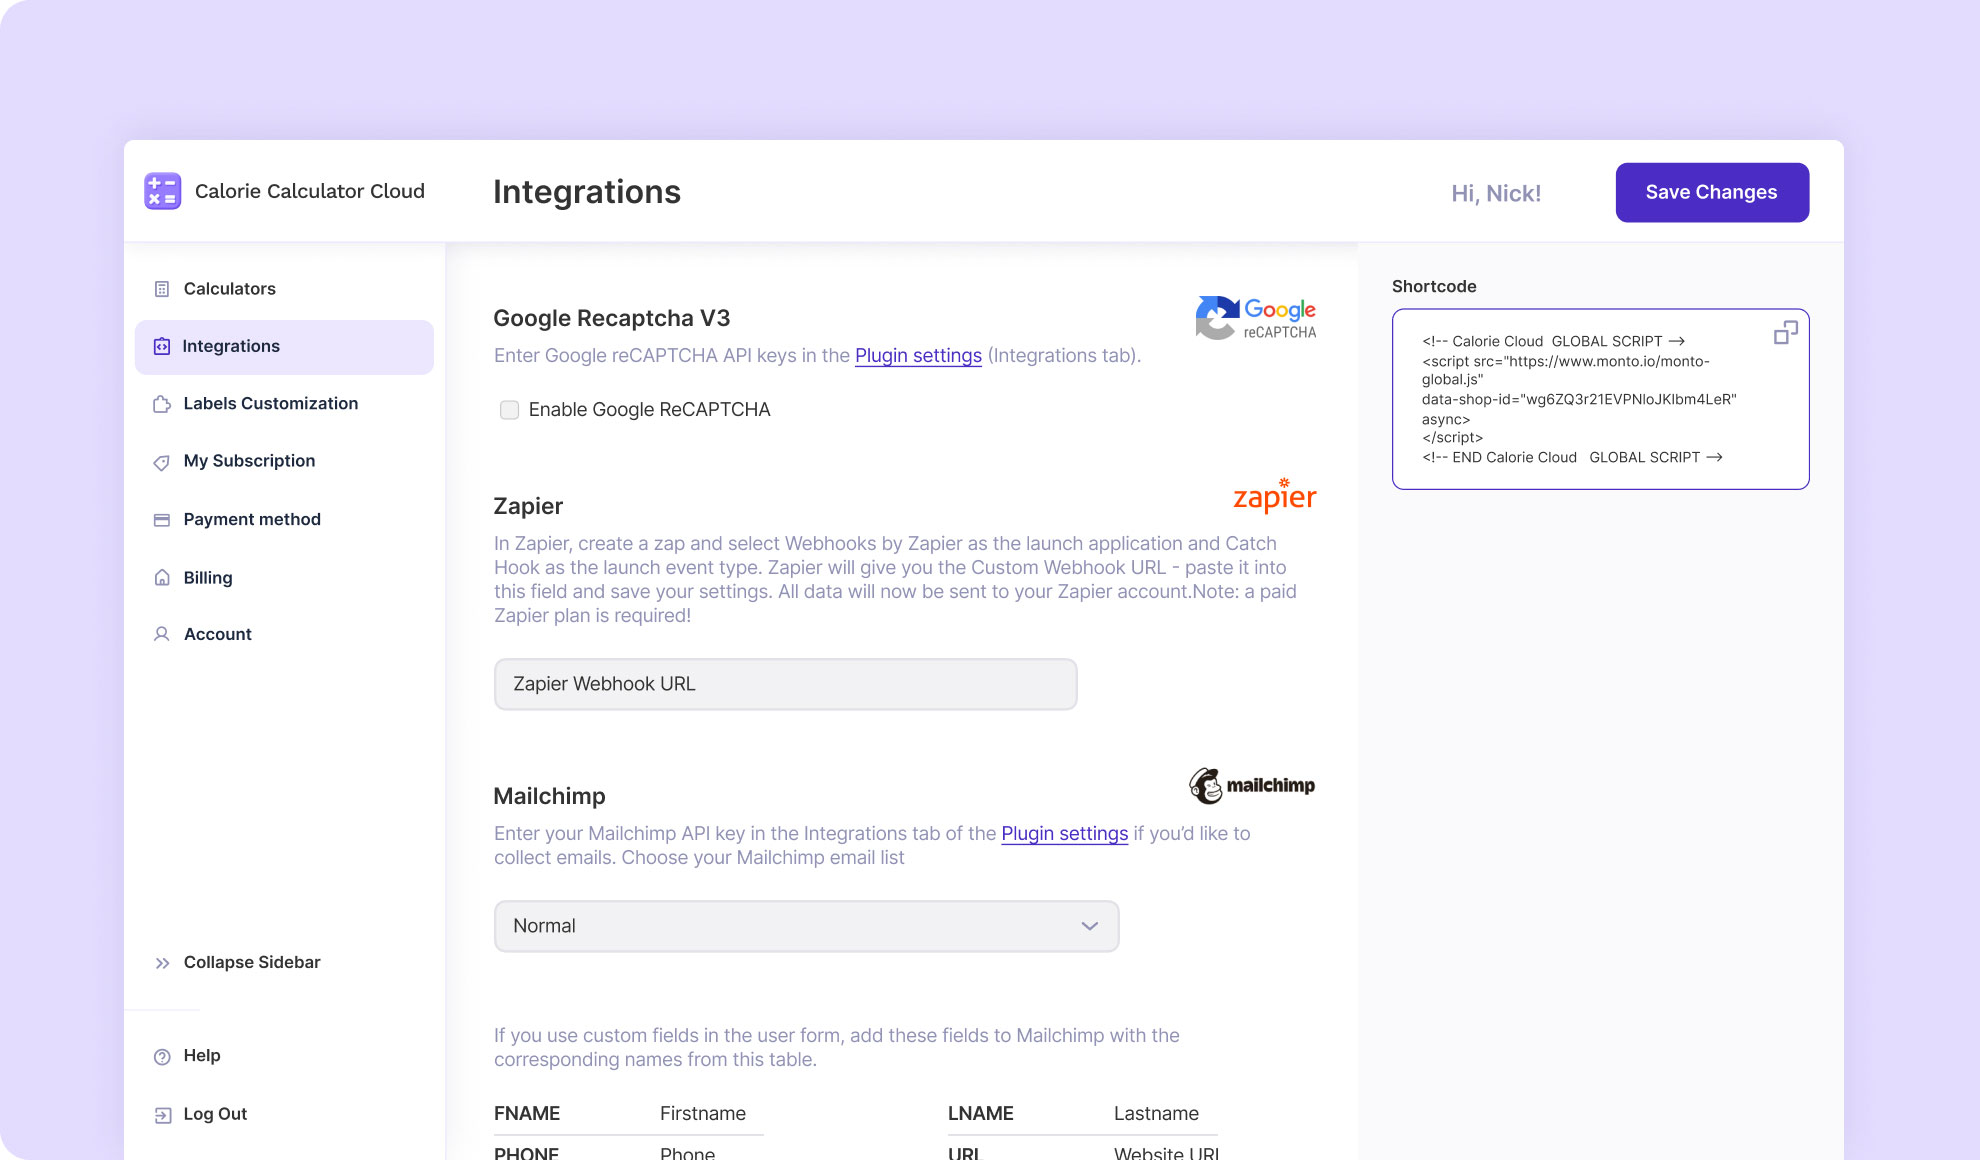
Task: Click the shortcode script text box
Action: point(1600,399)
